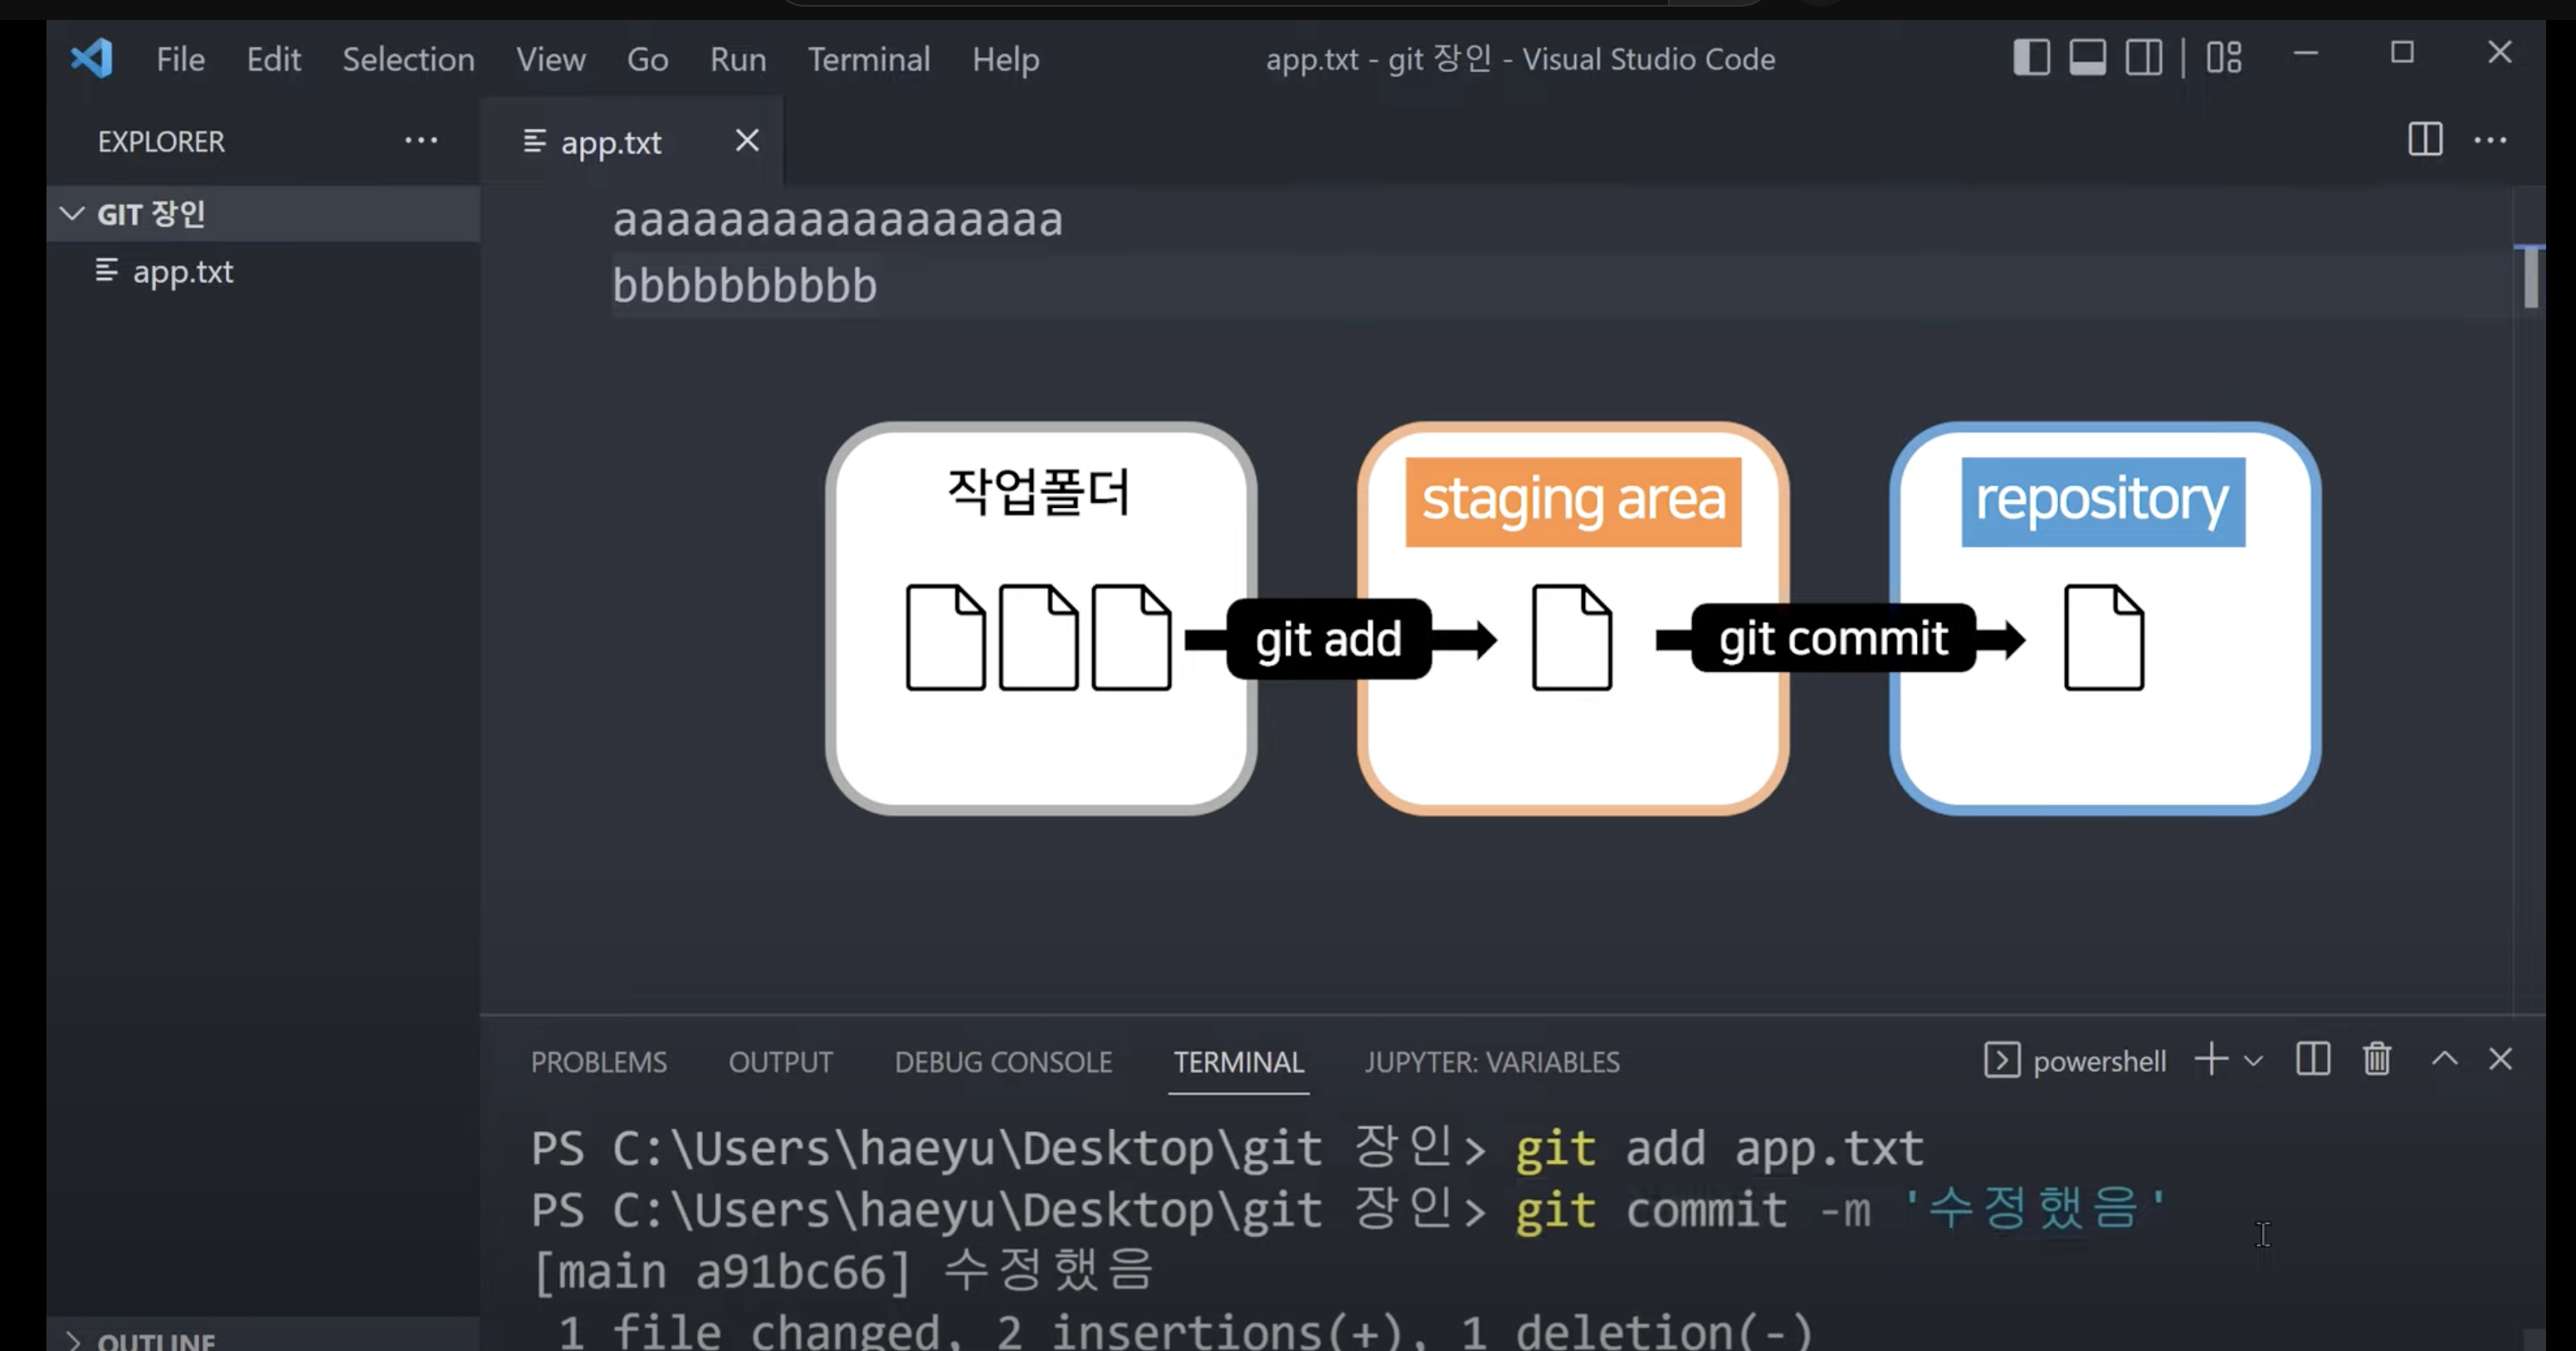Switch to the DEBUG CONSOLE tab
Screen dimensions: 2576x1351
click(1003, 1061)
